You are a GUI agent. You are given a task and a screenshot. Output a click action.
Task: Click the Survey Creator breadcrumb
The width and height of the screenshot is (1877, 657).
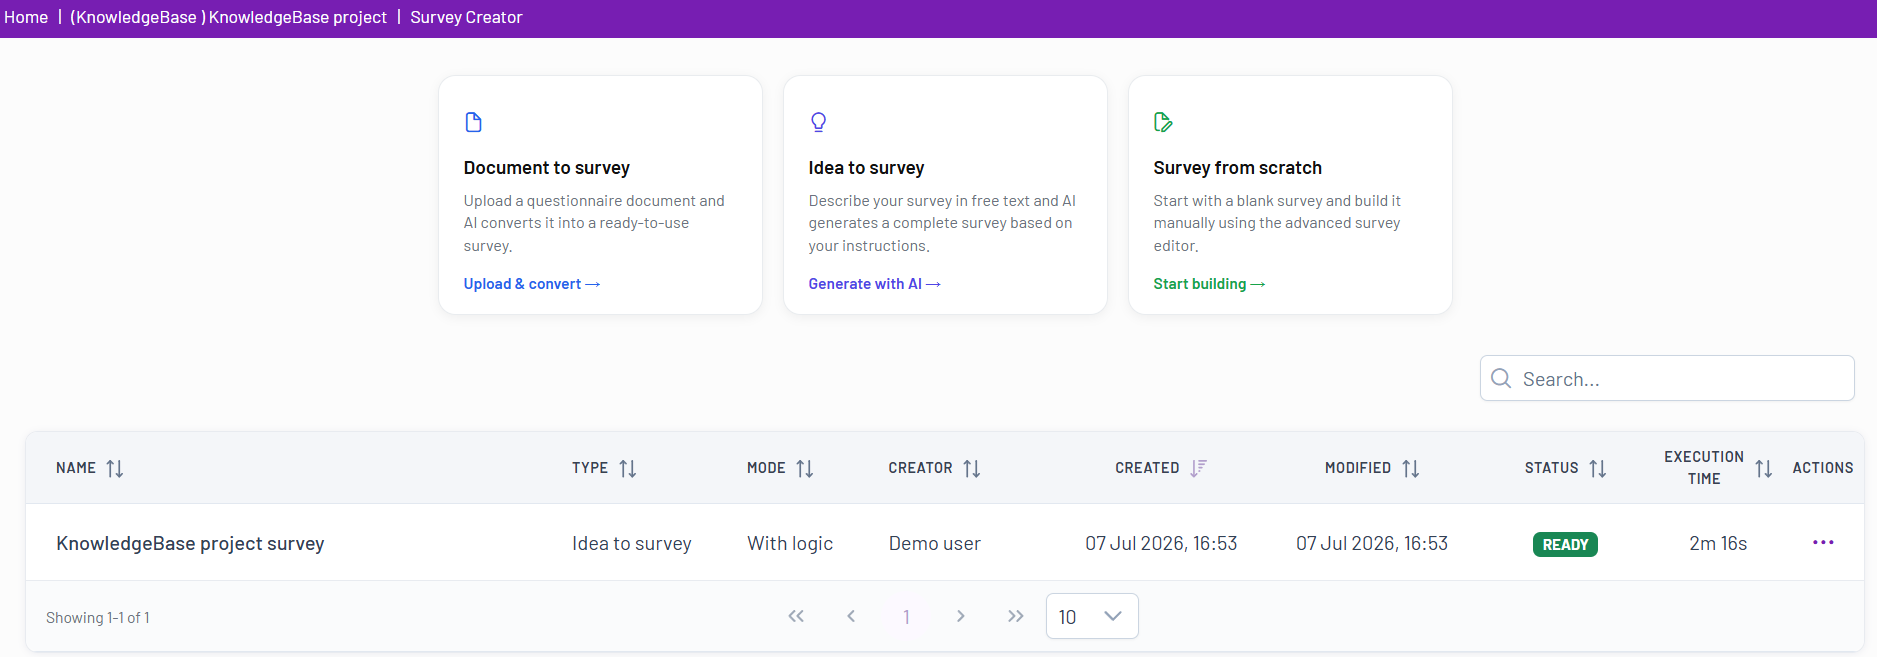[466, 17]
